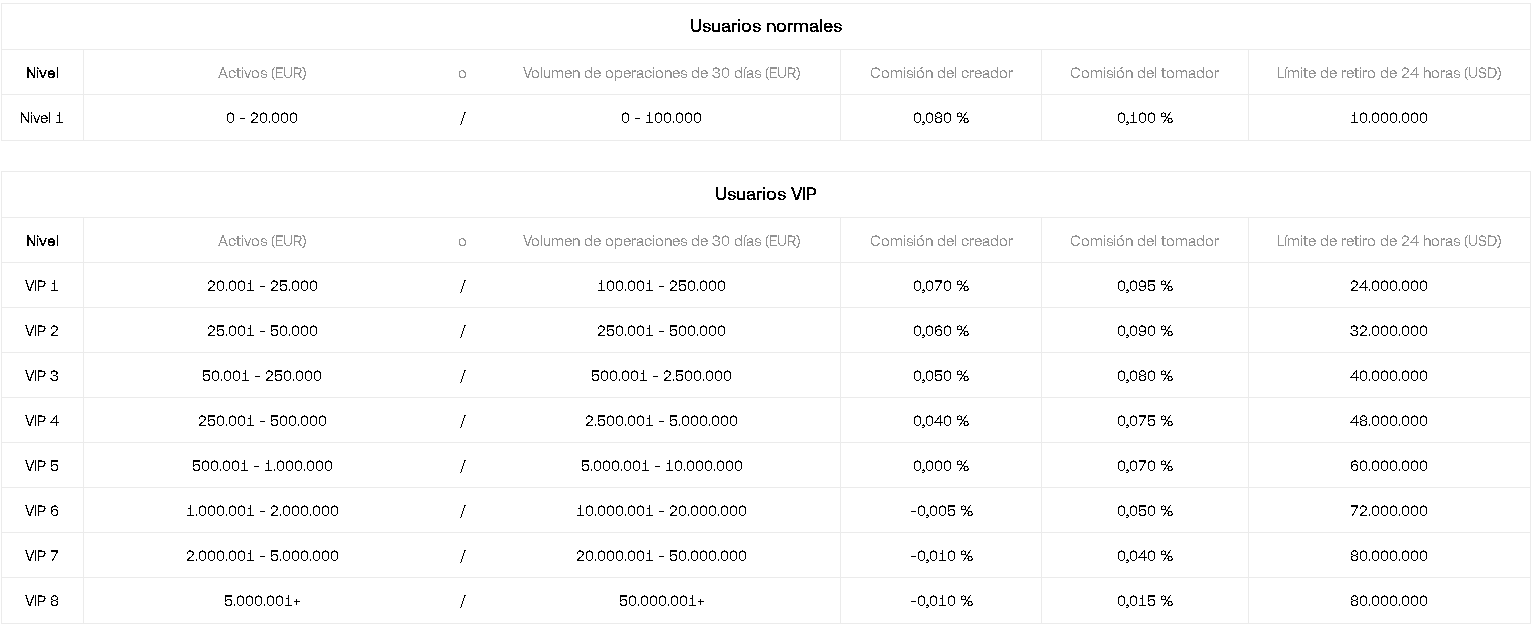The image size is (1533, 629).
Task: Select the "VIP 8" row label
Action: click(x=42, y=601)
